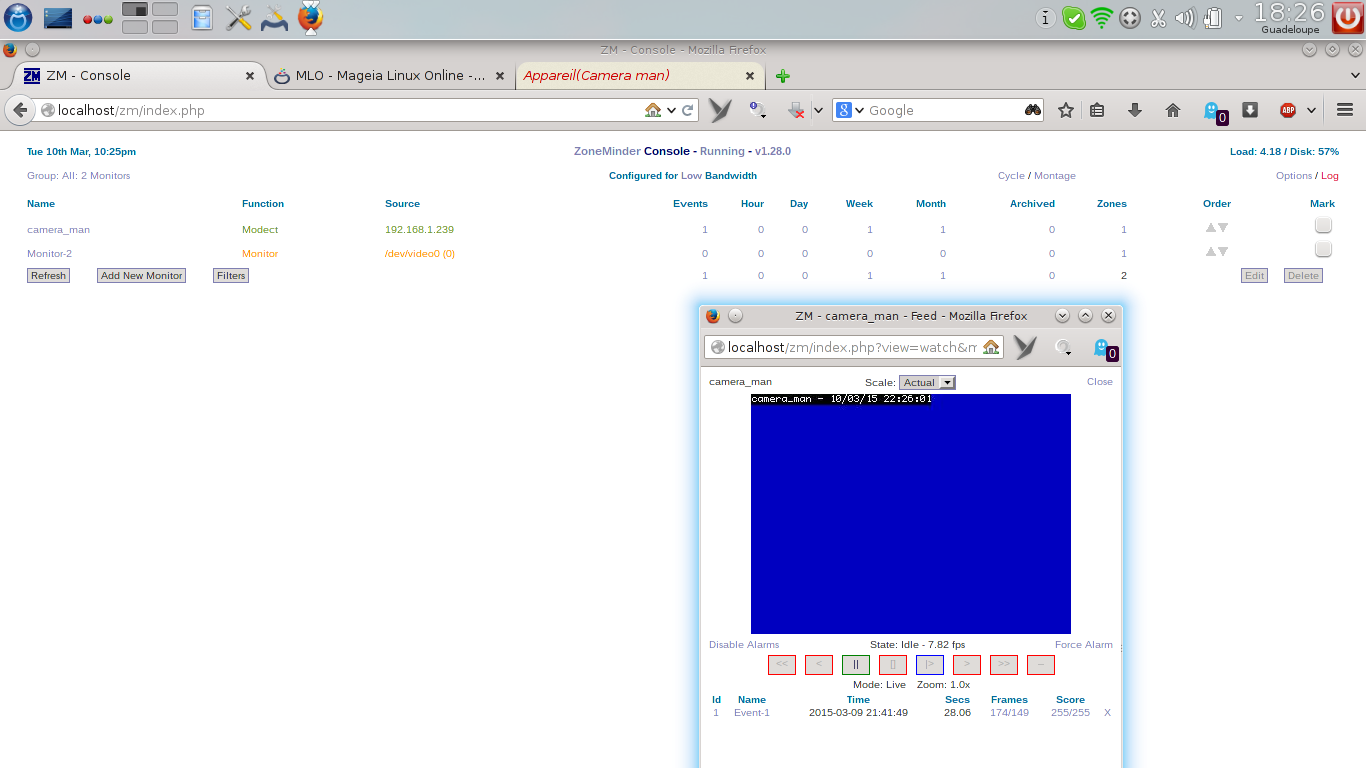
Task: Open the removable device notifier tray icon
Action: pos(1213,18)
